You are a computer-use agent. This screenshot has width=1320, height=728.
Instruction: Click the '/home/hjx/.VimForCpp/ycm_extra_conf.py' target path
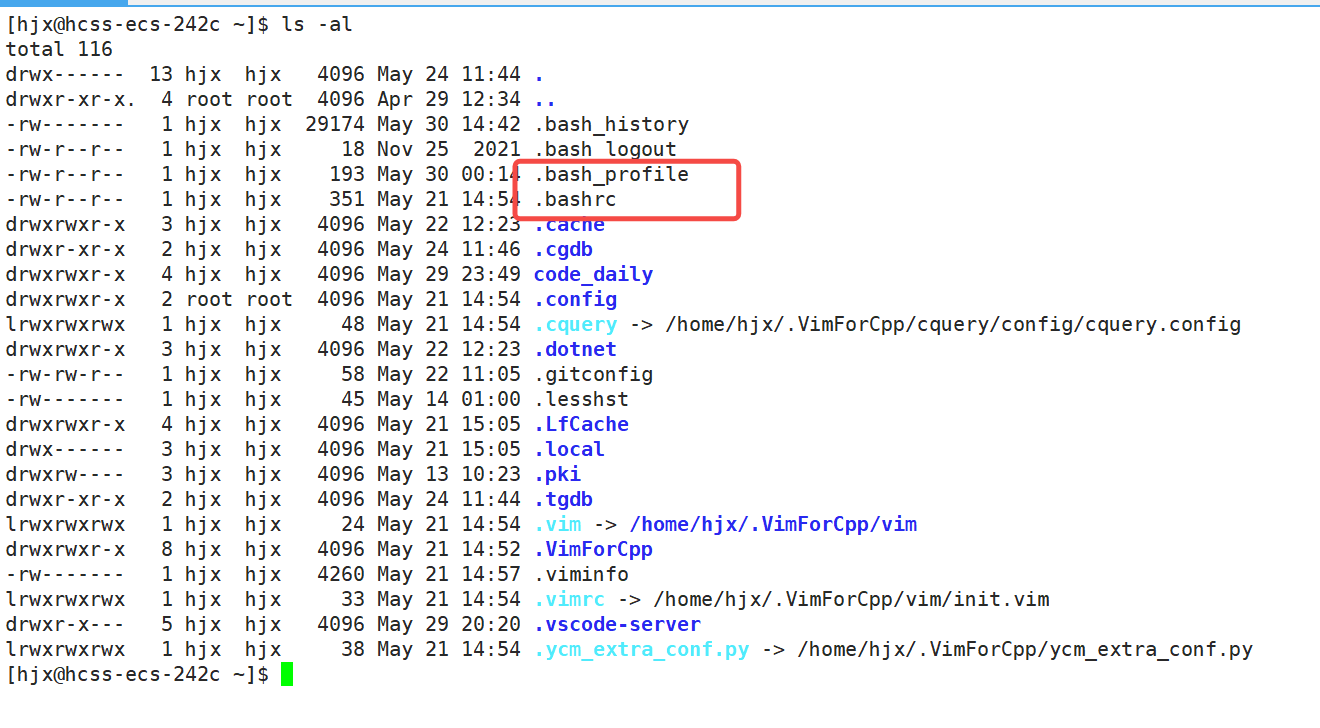pyautogui.click(x=1025, y=650)
